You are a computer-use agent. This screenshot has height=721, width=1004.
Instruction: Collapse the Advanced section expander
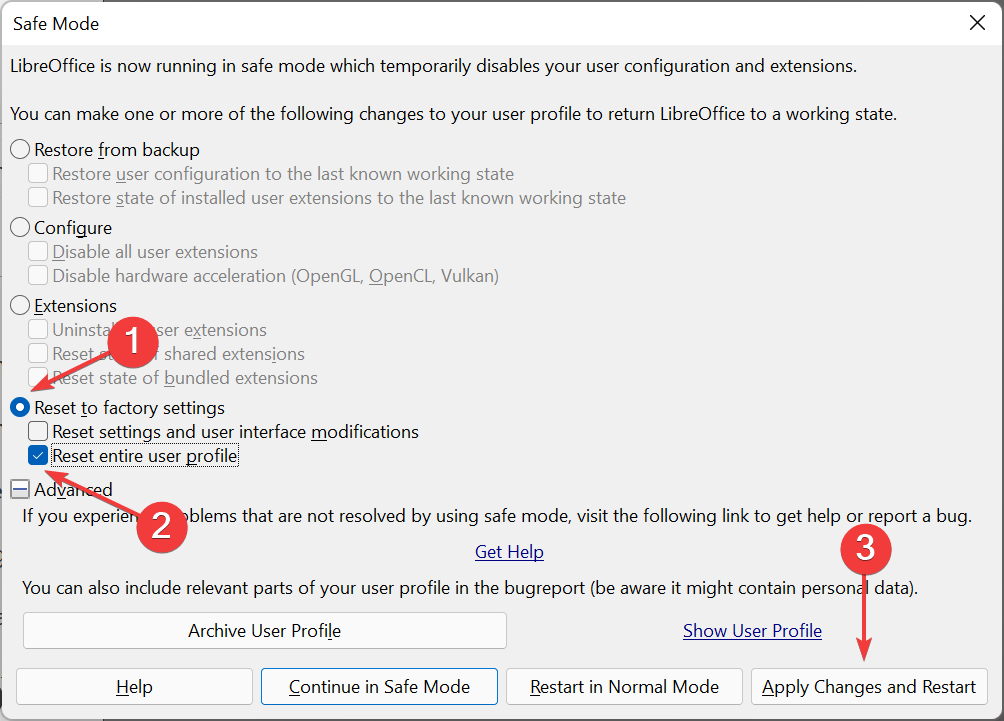[x=20, y=489]
